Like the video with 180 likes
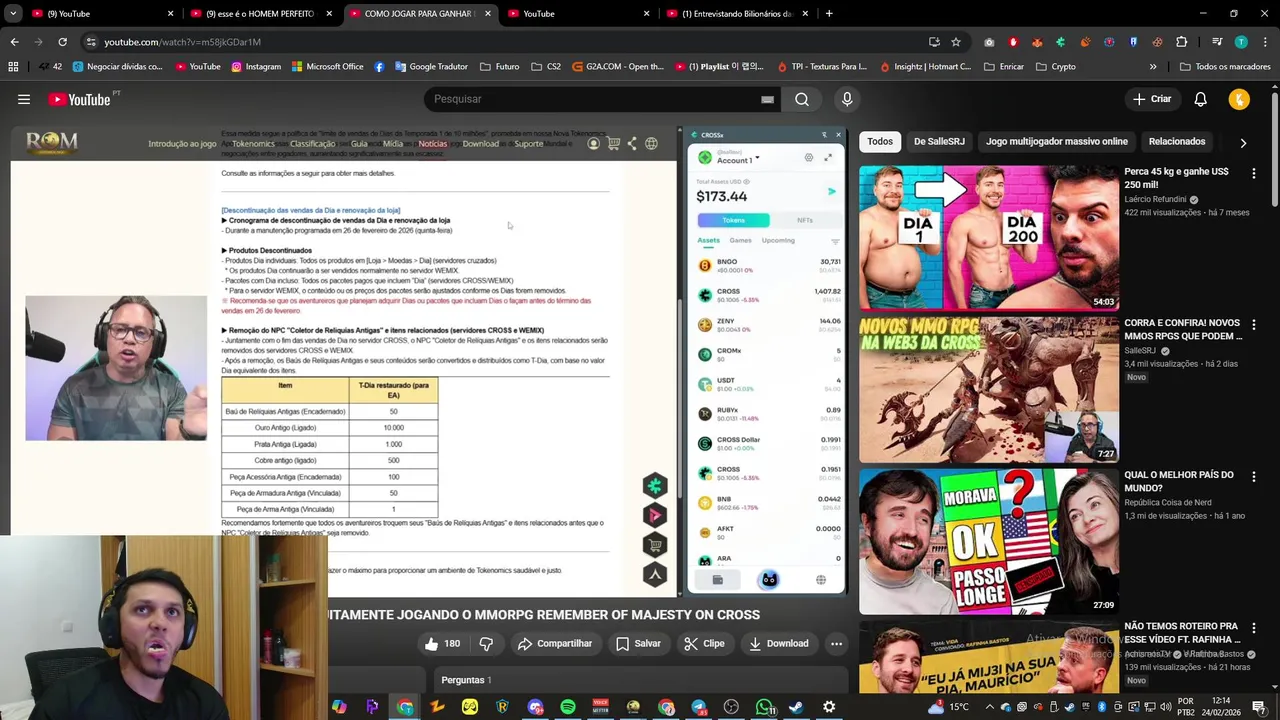This screenshot has height=720, width=1280. (x=441, y=644)
